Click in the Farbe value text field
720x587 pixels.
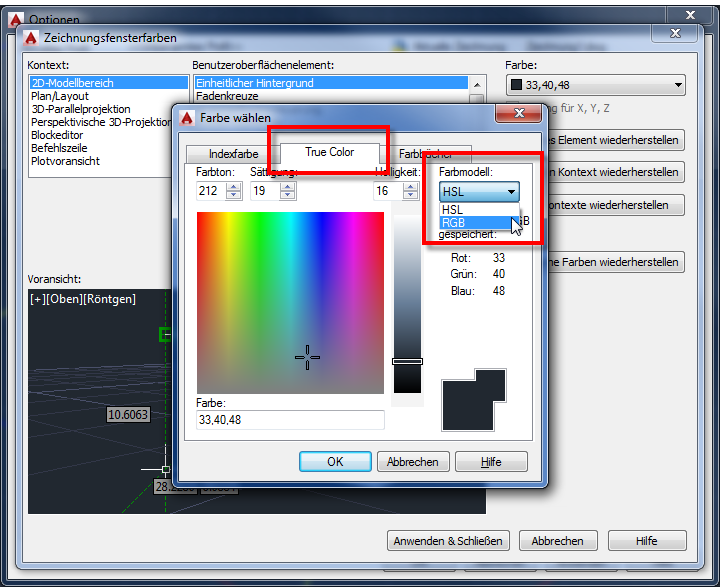click(290, 420)
